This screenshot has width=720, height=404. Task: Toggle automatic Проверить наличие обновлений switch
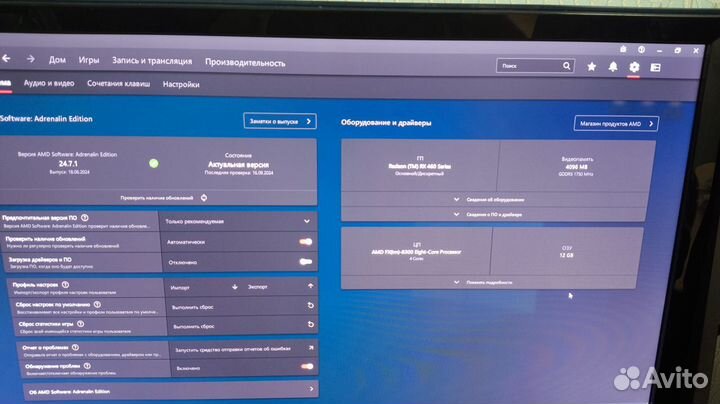305,241
